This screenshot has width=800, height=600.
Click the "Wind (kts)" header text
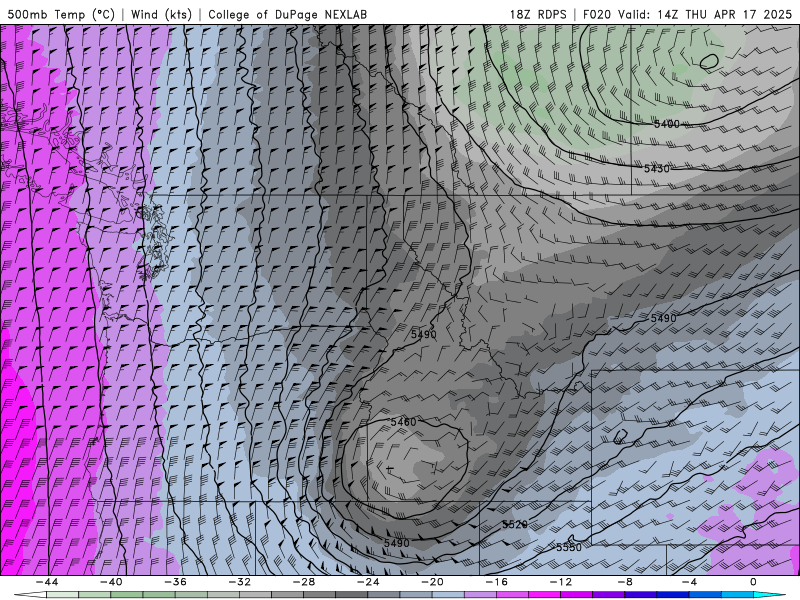tap(161, 14)
